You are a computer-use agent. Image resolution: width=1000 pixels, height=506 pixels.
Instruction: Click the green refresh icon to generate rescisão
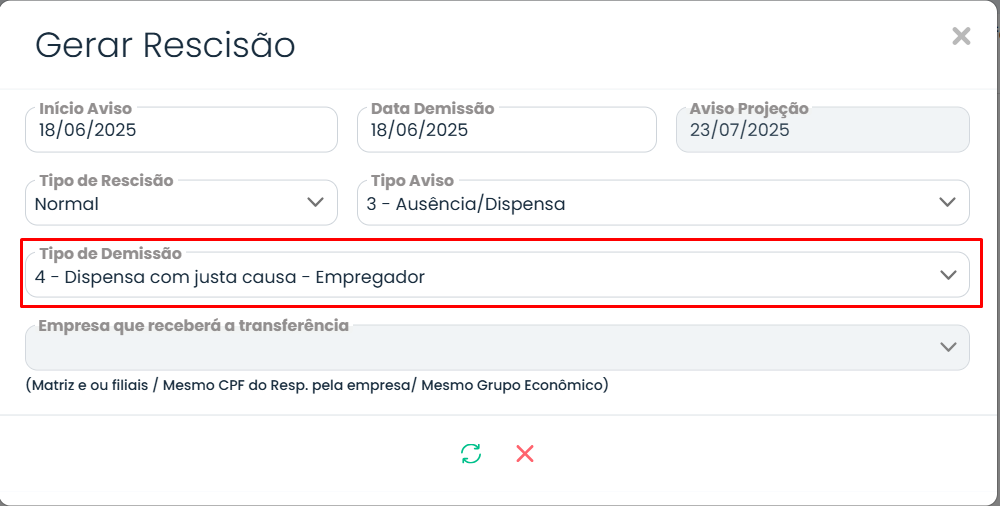point(471,454)
